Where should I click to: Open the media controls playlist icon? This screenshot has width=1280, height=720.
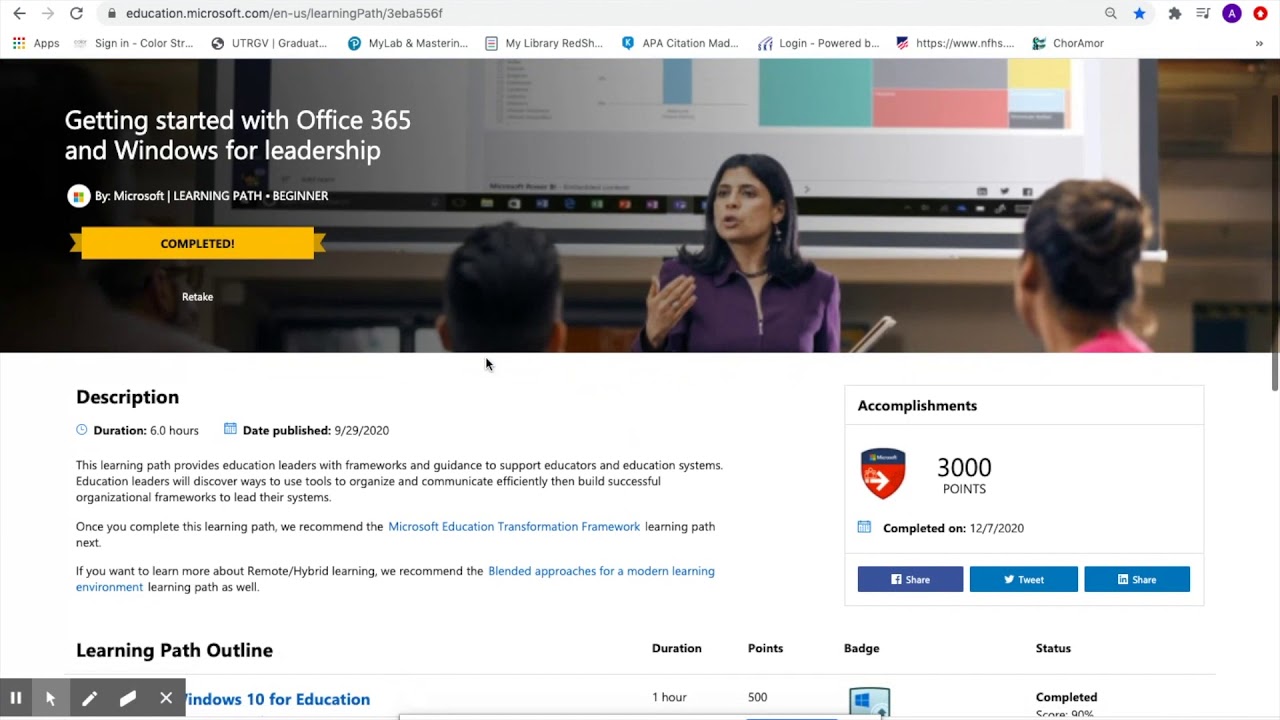coord(1203,13)
